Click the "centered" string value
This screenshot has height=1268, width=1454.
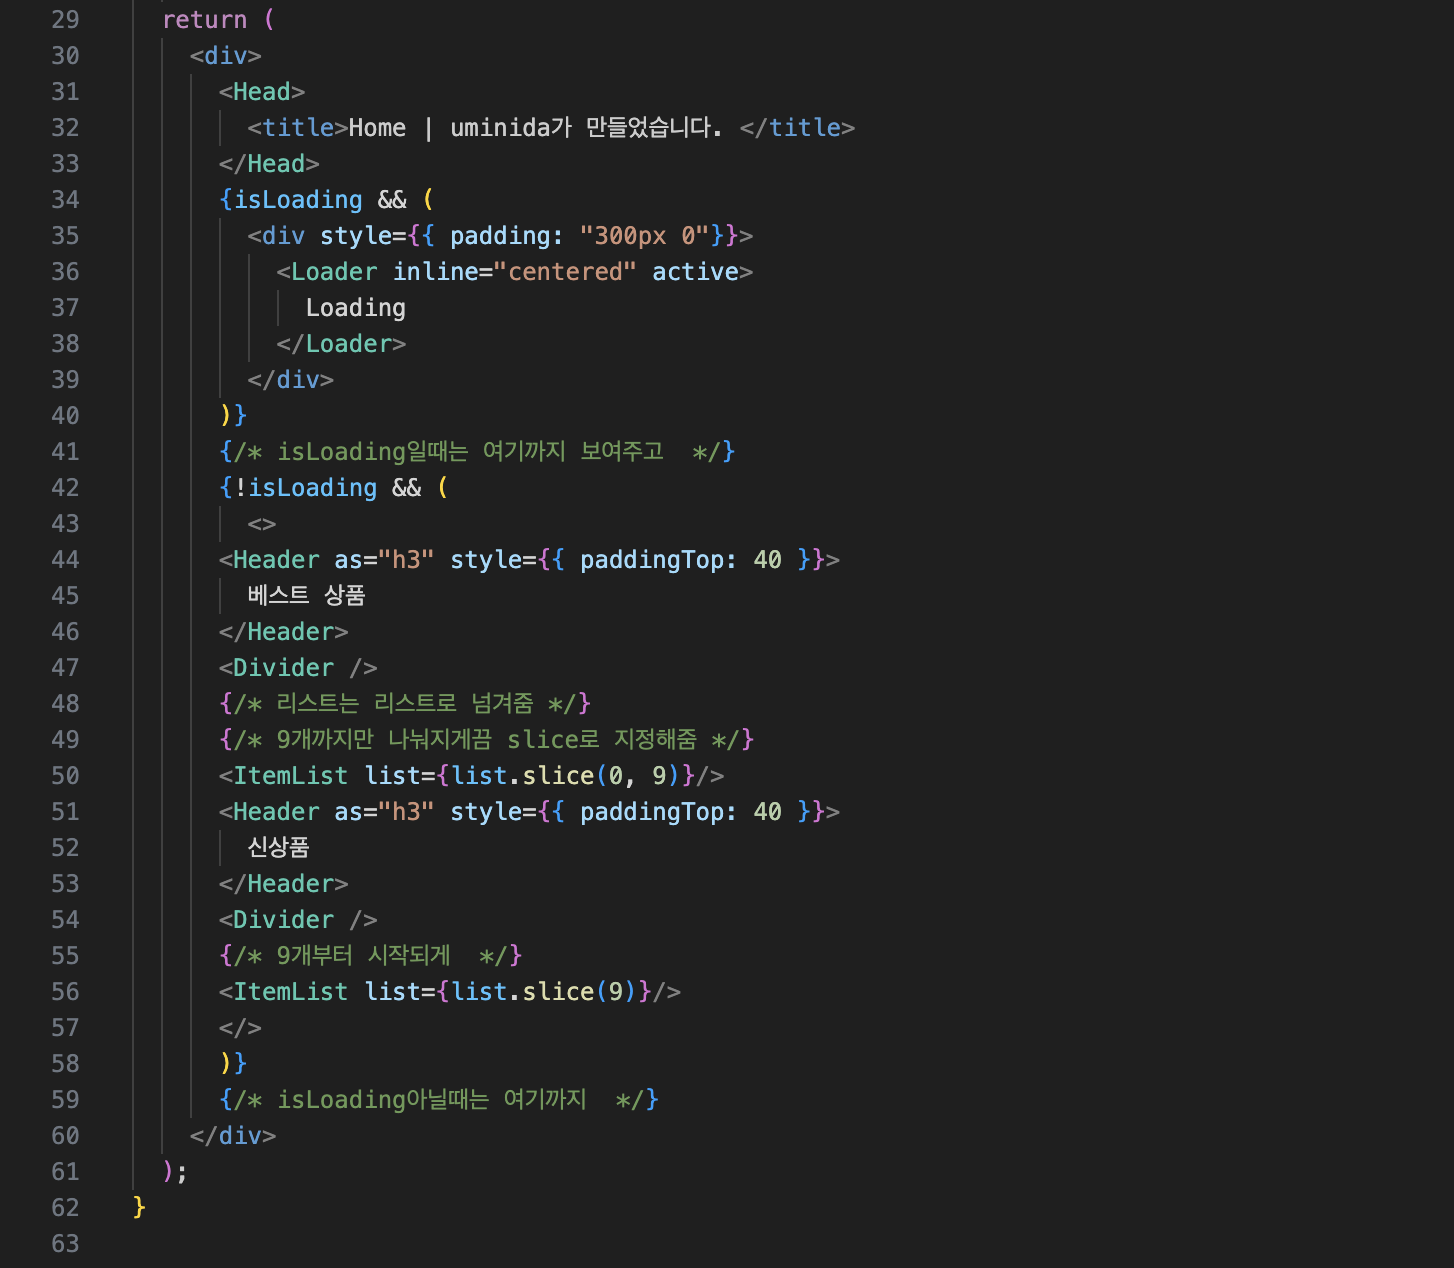tap(565, 272)
